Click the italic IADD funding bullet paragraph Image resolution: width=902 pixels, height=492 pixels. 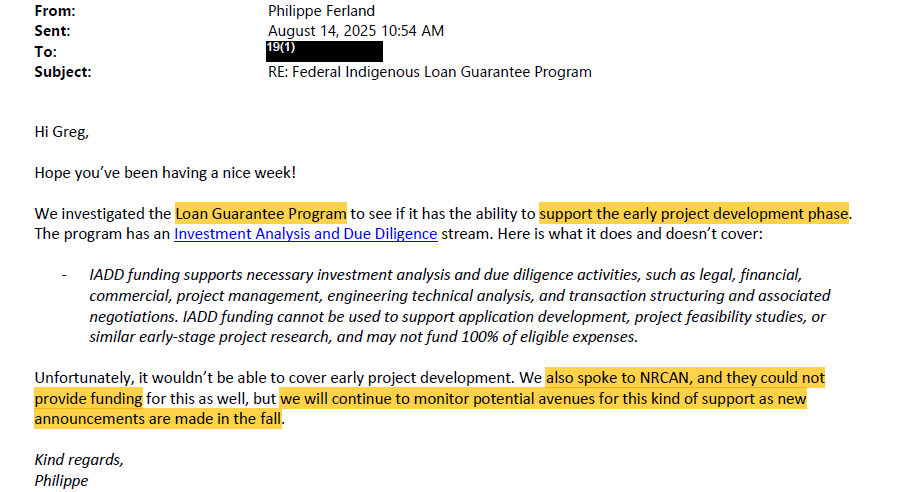point(460,306)
